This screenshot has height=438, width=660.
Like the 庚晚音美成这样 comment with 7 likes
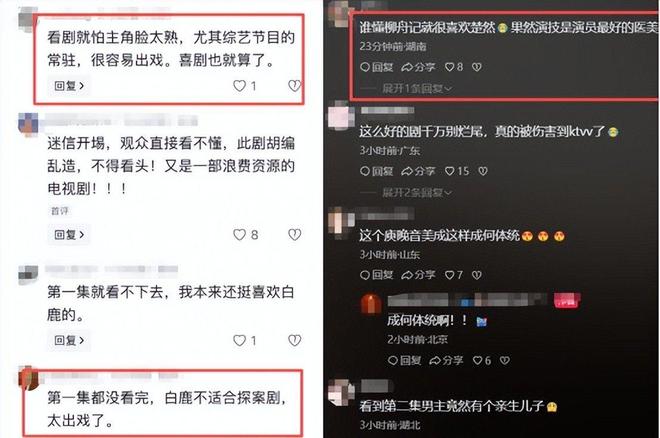click(x=454, y=275)
